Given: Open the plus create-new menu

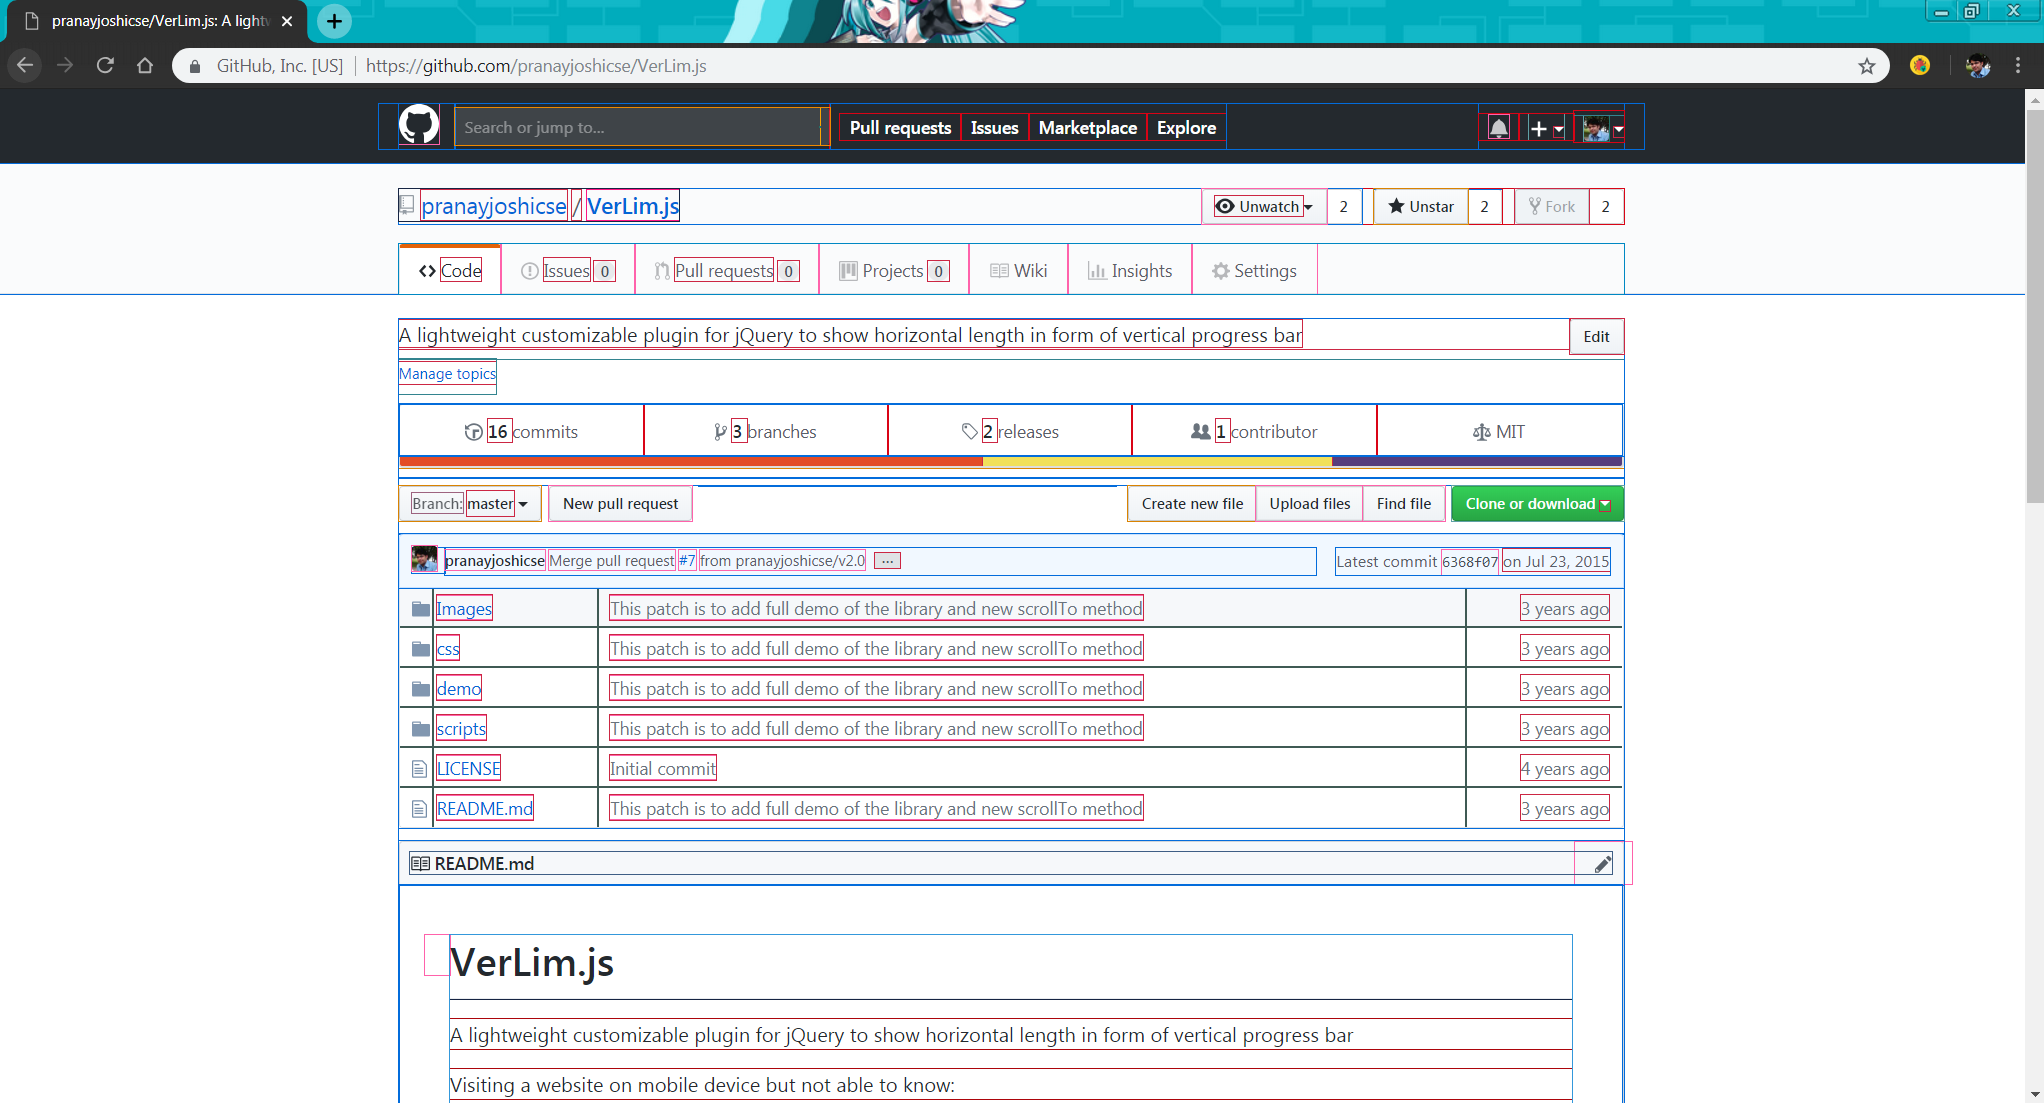Looking at the screenshot, I should [x=1546, y=128].
